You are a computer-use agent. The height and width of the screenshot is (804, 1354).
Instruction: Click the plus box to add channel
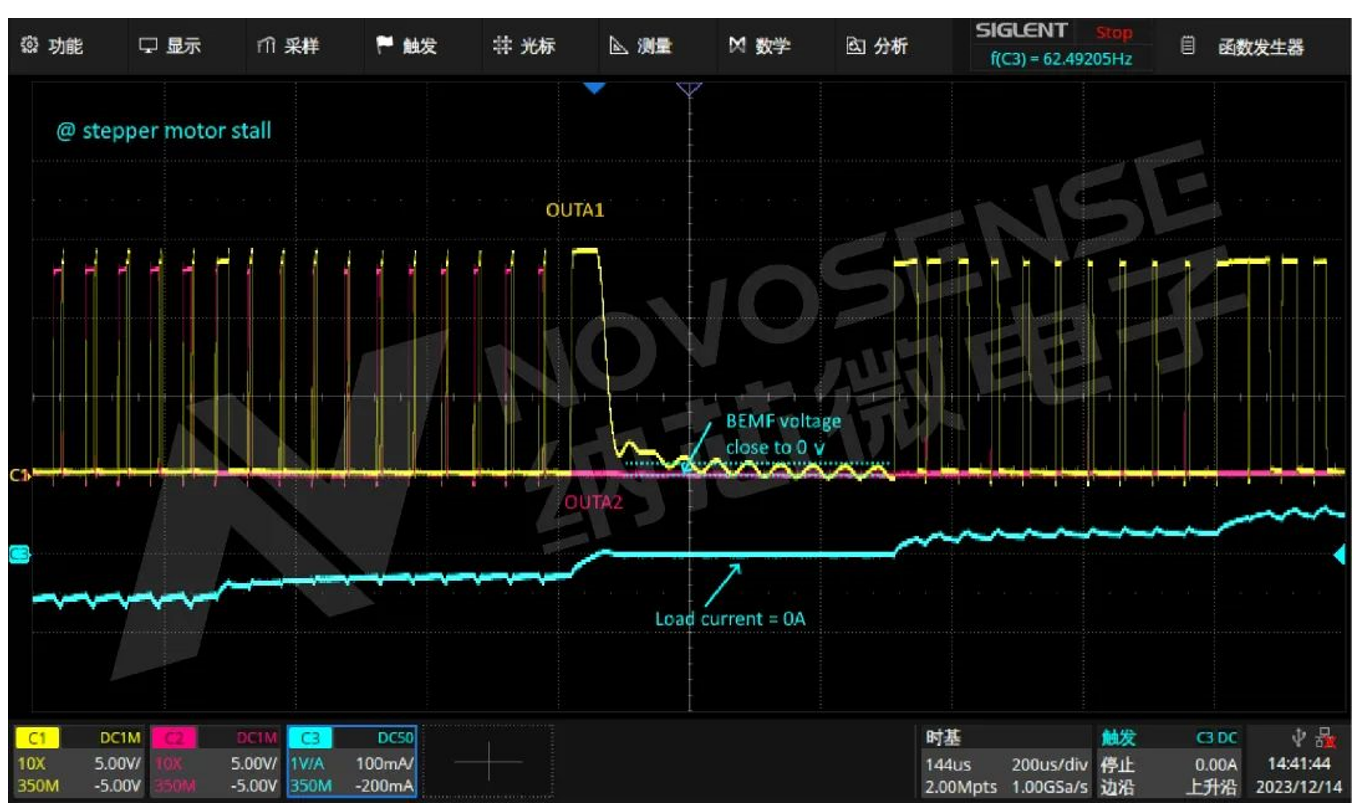pyautogui.click(x=488, y=762)
